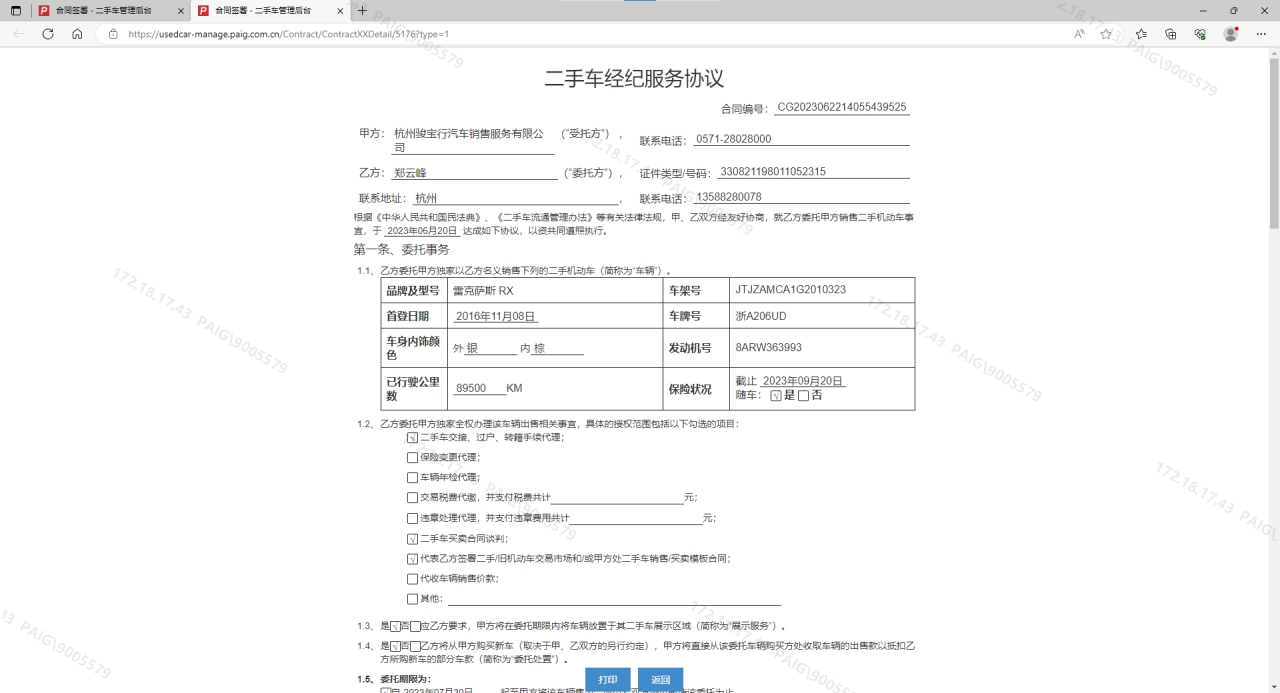Open the favorites list
Screen dimensions: 1280x693
pyautogui.click(x=1141, y=33)
